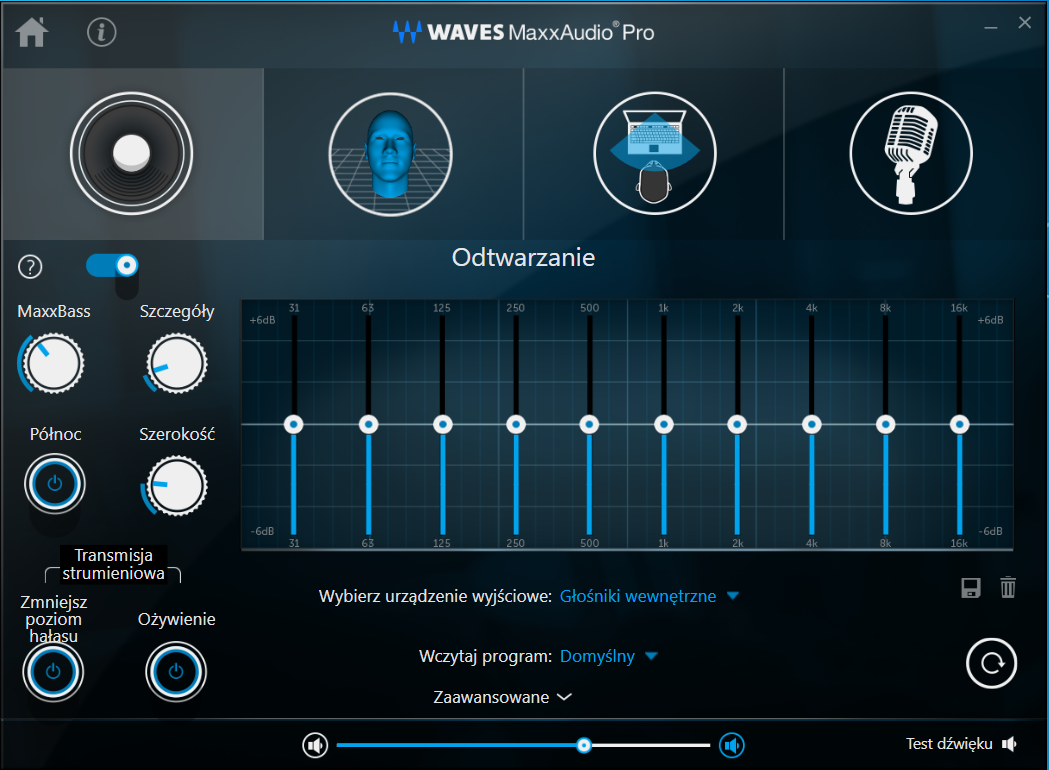
Task: Delete preset using the trash icon
Action: pyautogui.click(x=1008, y=587)
